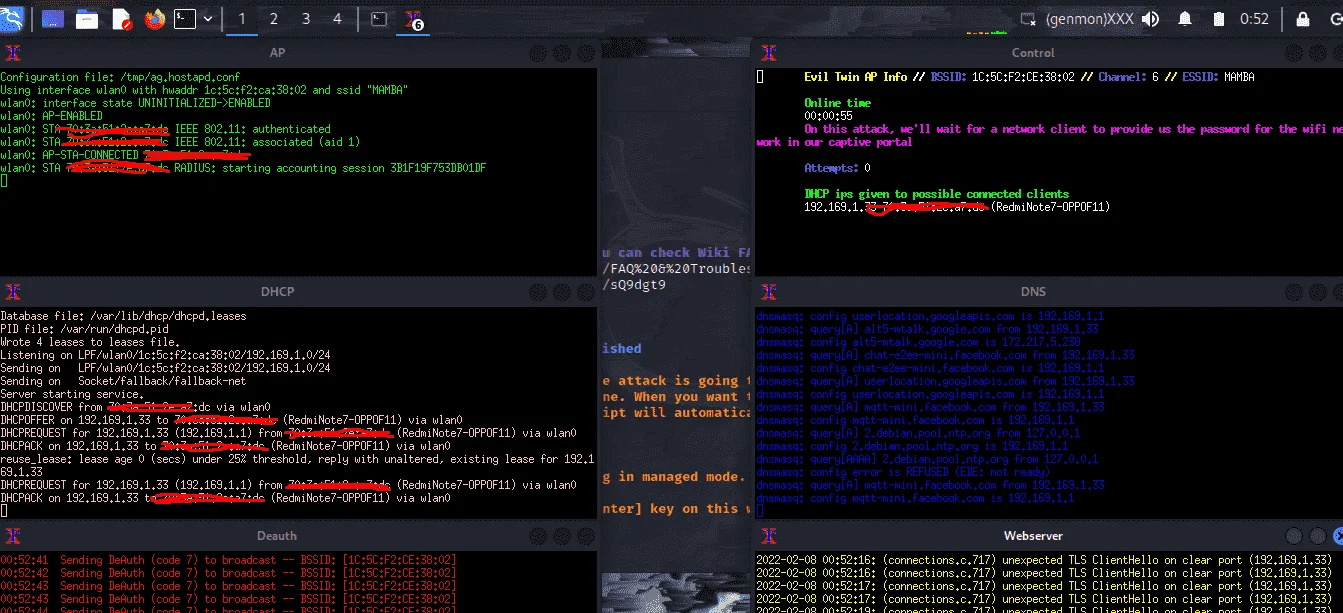Focus the AP window title
This screenshot has width=1343, height=613.
[277, 53]
